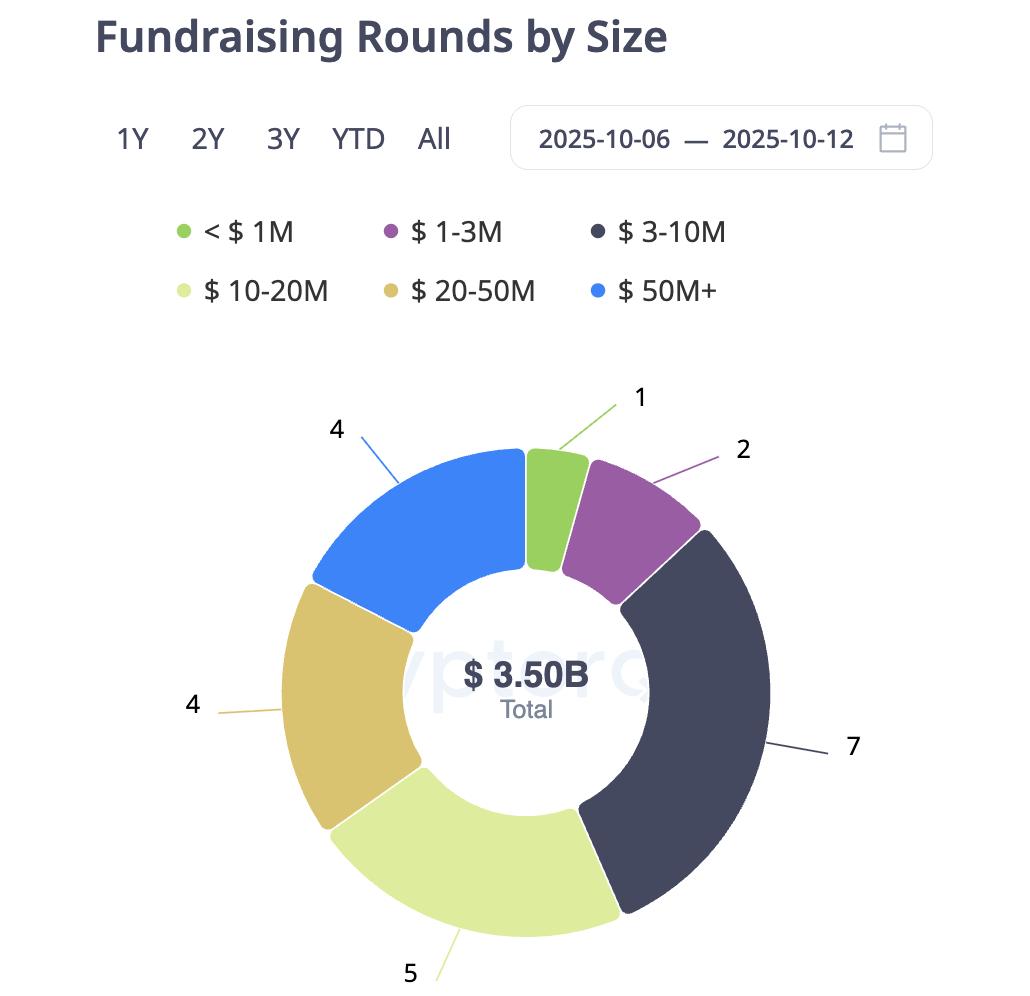Click the start date 2025-10-06 field

(604, 139)
